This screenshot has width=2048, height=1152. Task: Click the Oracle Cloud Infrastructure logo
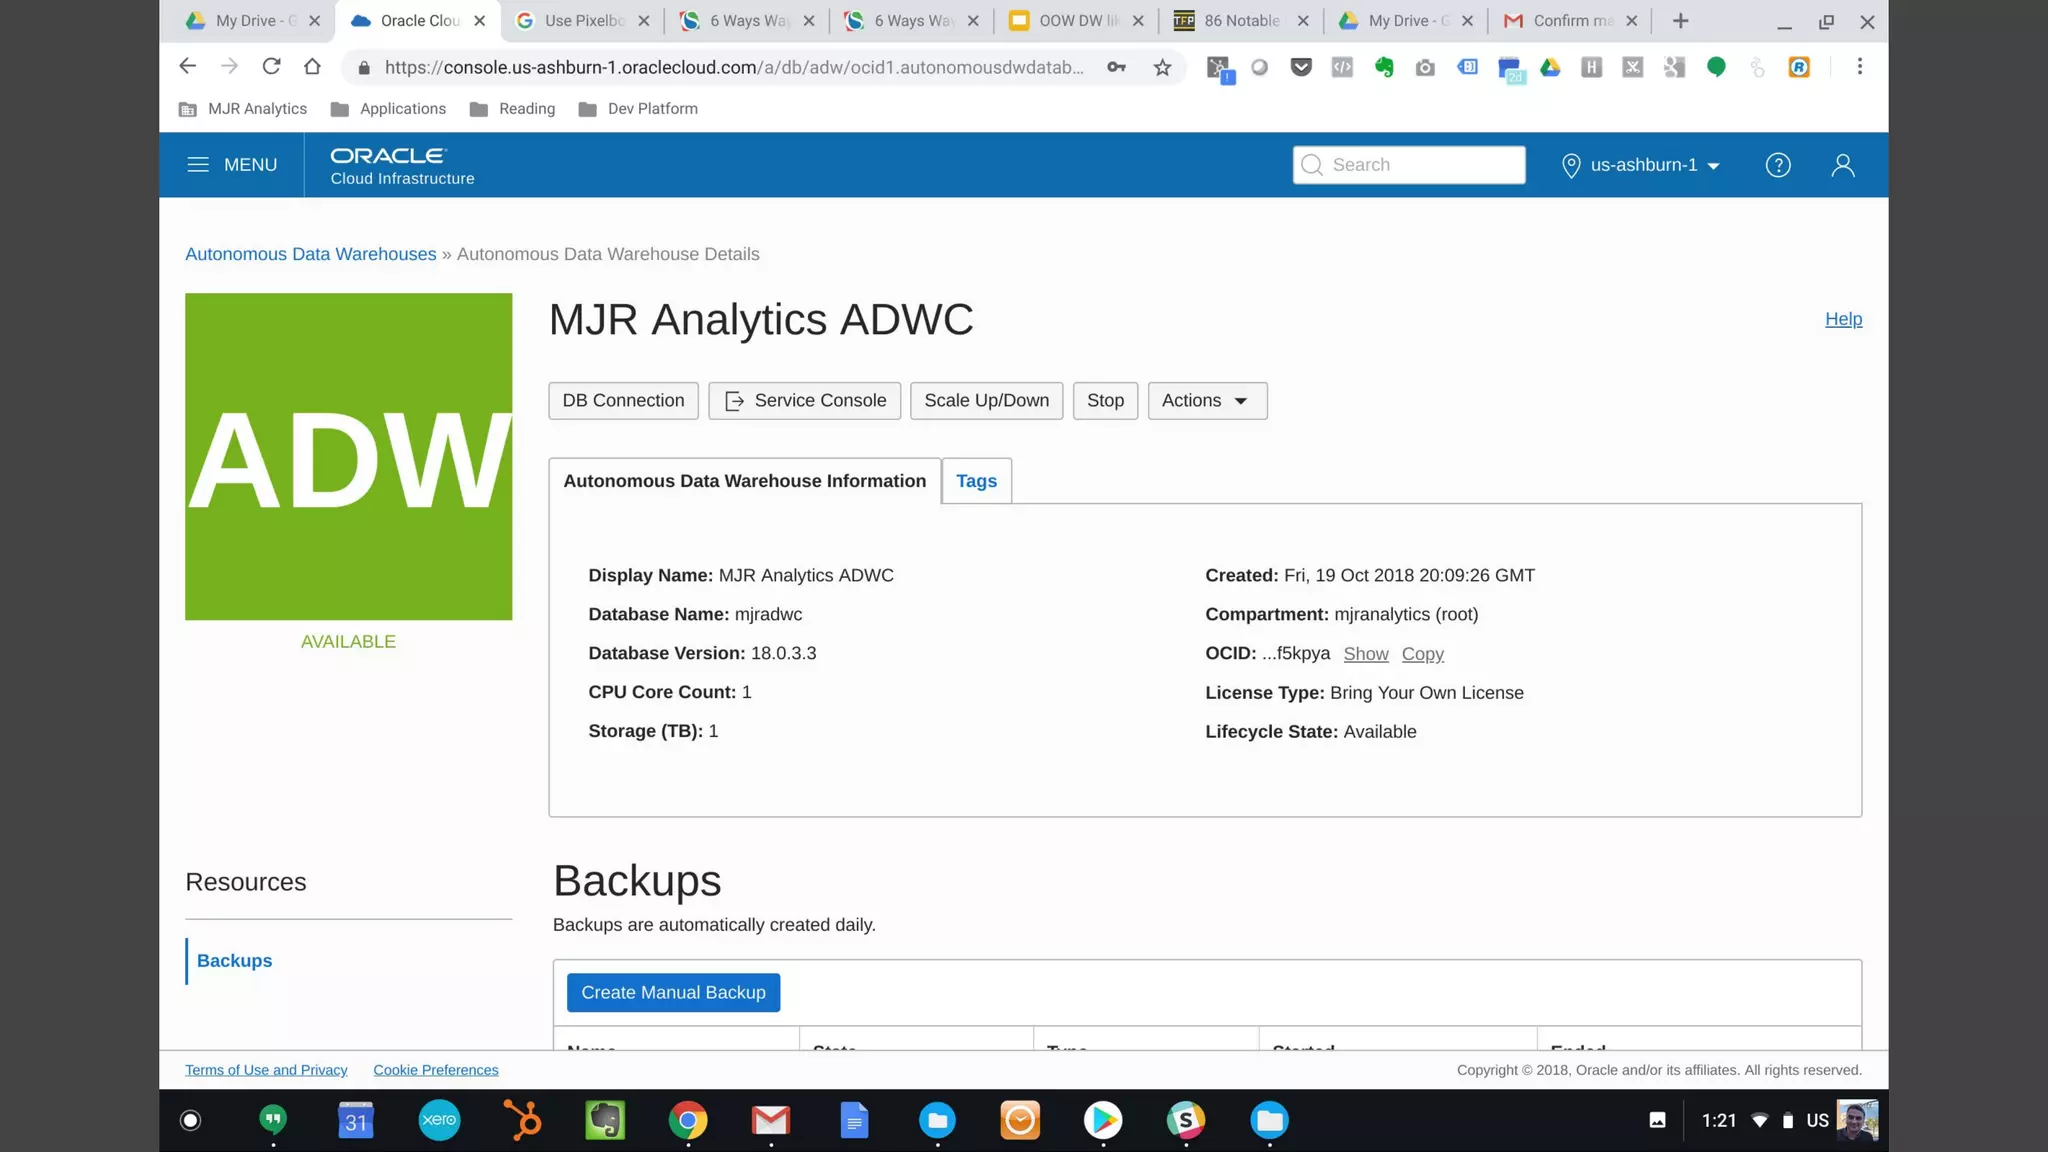[x=402, y=166]
